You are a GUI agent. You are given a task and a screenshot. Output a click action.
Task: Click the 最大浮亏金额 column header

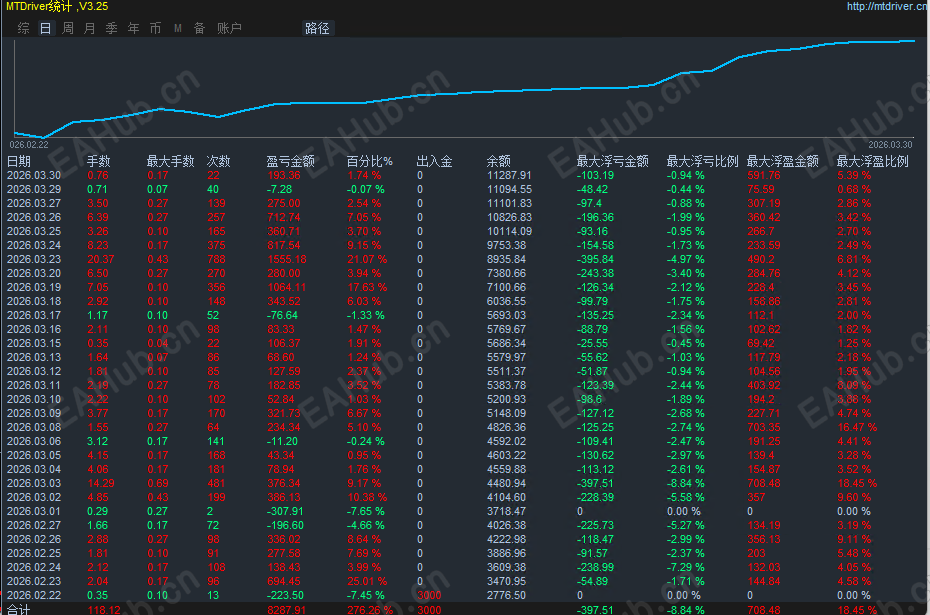point(612,161)
